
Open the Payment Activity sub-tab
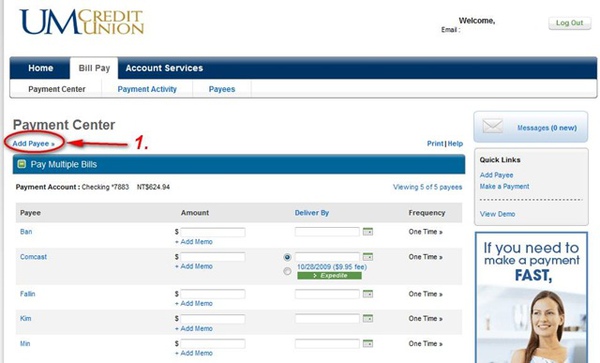(147, 89)
